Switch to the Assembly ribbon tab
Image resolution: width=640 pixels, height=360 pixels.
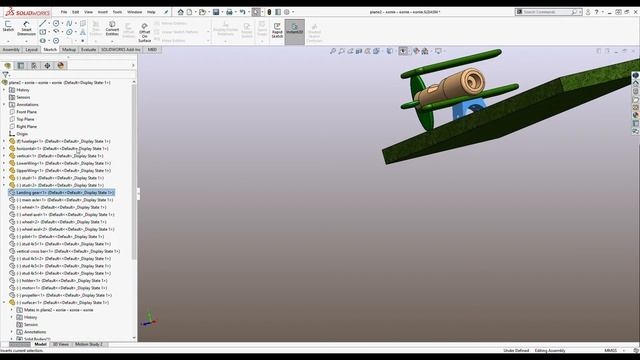(x=11, y=50)
